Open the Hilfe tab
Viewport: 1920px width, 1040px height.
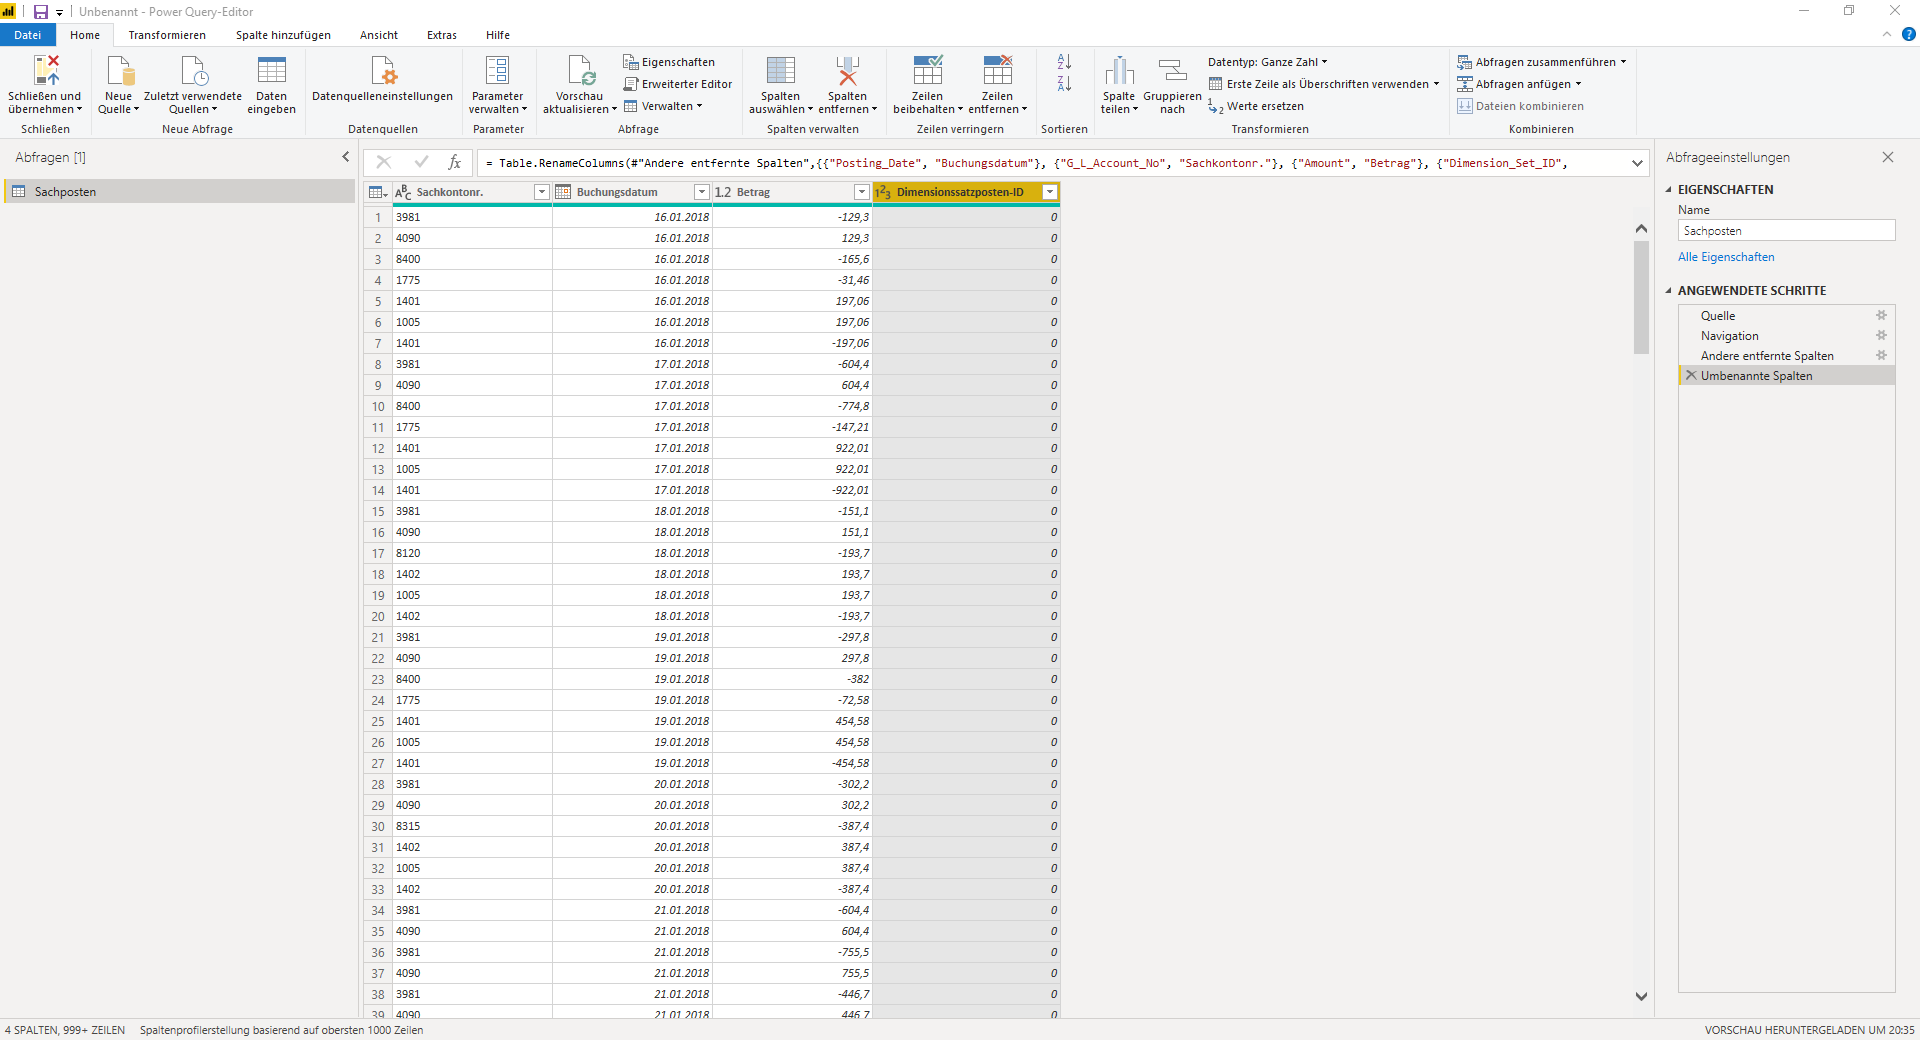[x=498, y=35]
